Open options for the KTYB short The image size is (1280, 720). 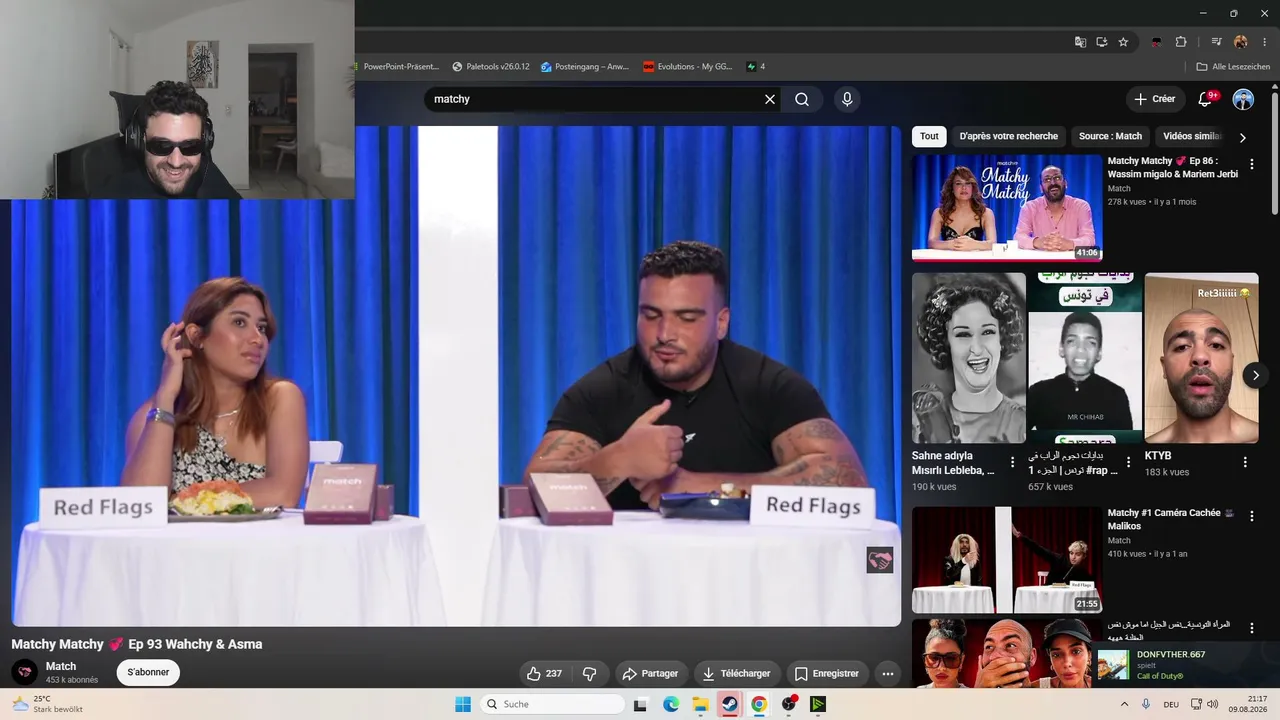pos(1245,463)
